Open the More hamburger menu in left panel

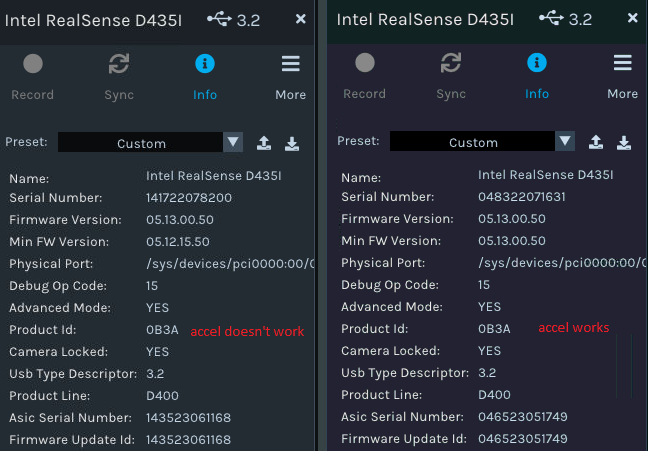[x=291, y=64]
